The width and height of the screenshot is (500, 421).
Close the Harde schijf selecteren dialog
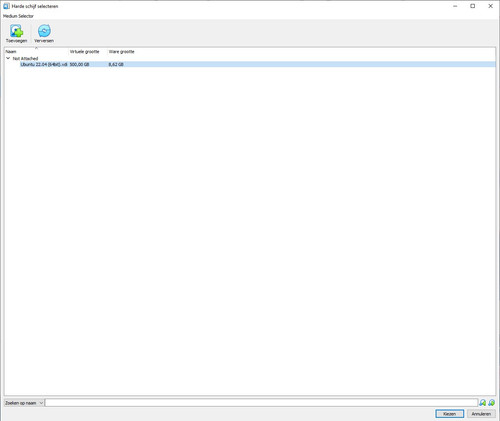pos(490,6)
